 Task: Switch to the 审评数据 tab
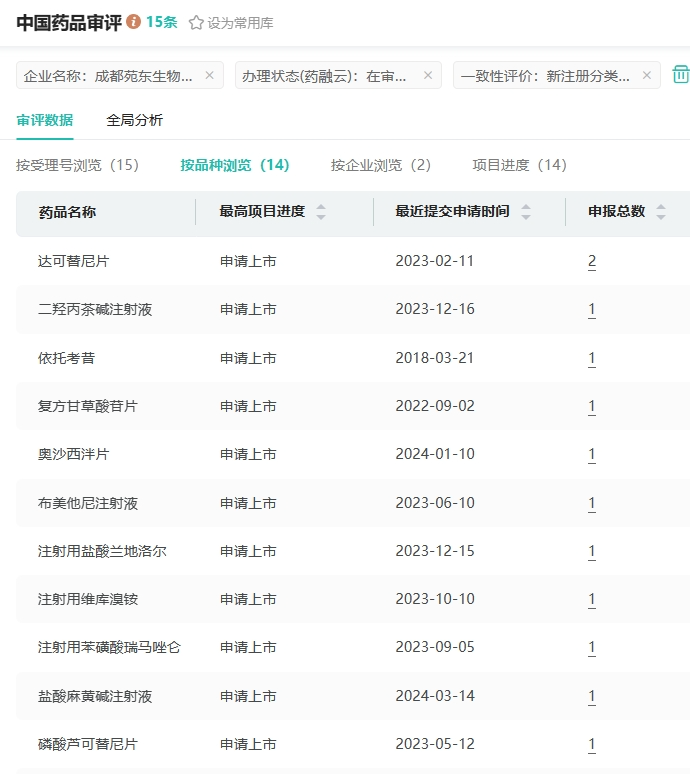tap(44, 120)
